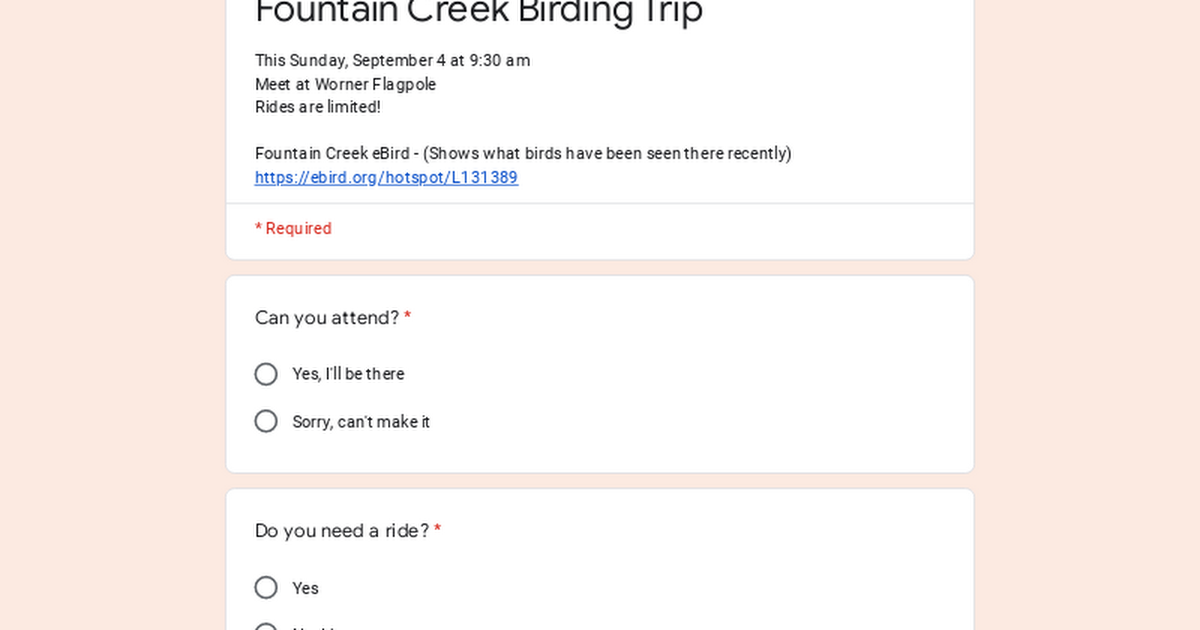The width and height of the screenshot is (1200, 630).
Task: Select the "Yes, I'll be there" radio button
Action: (266, 374)
